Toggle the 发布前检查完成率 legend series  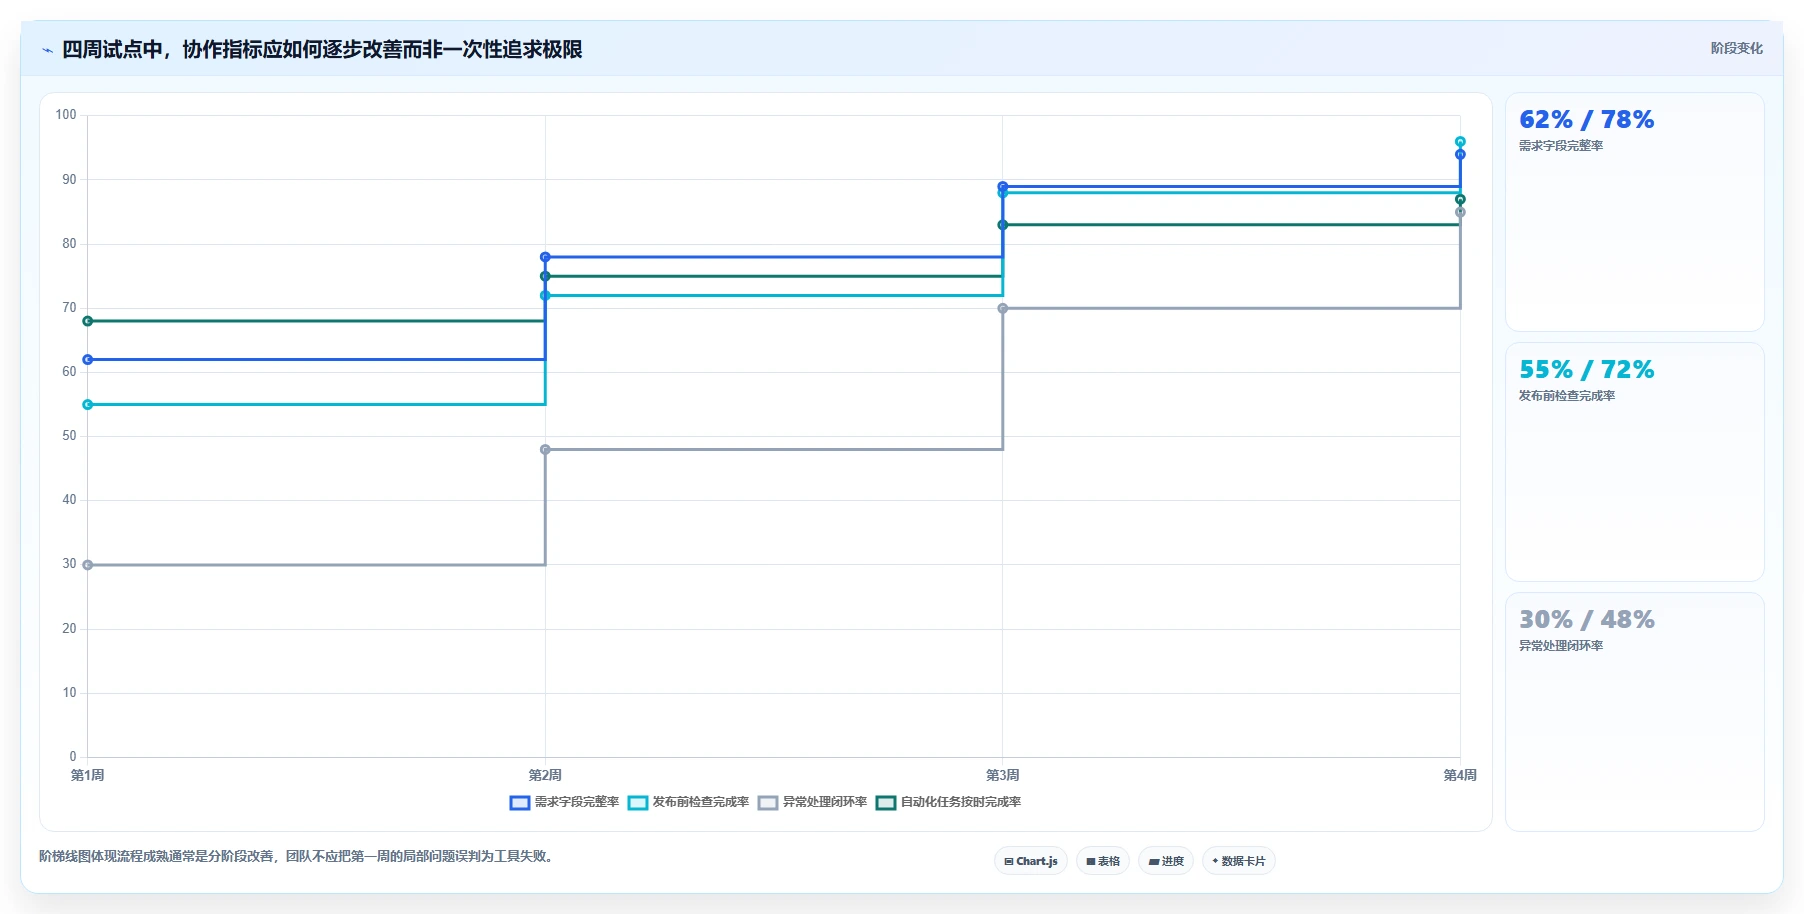(688, 802)
